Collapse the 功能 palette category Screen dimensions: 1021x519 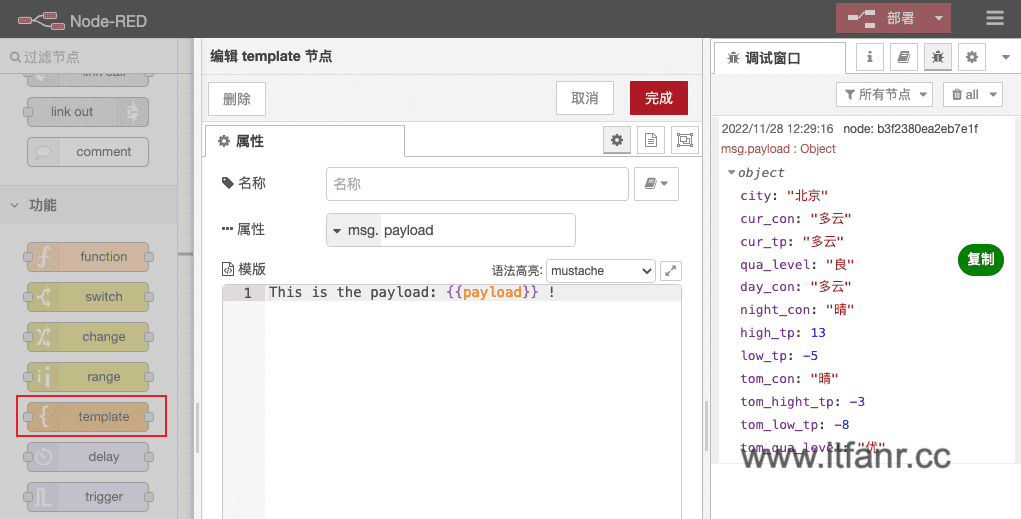click(89, 205)
